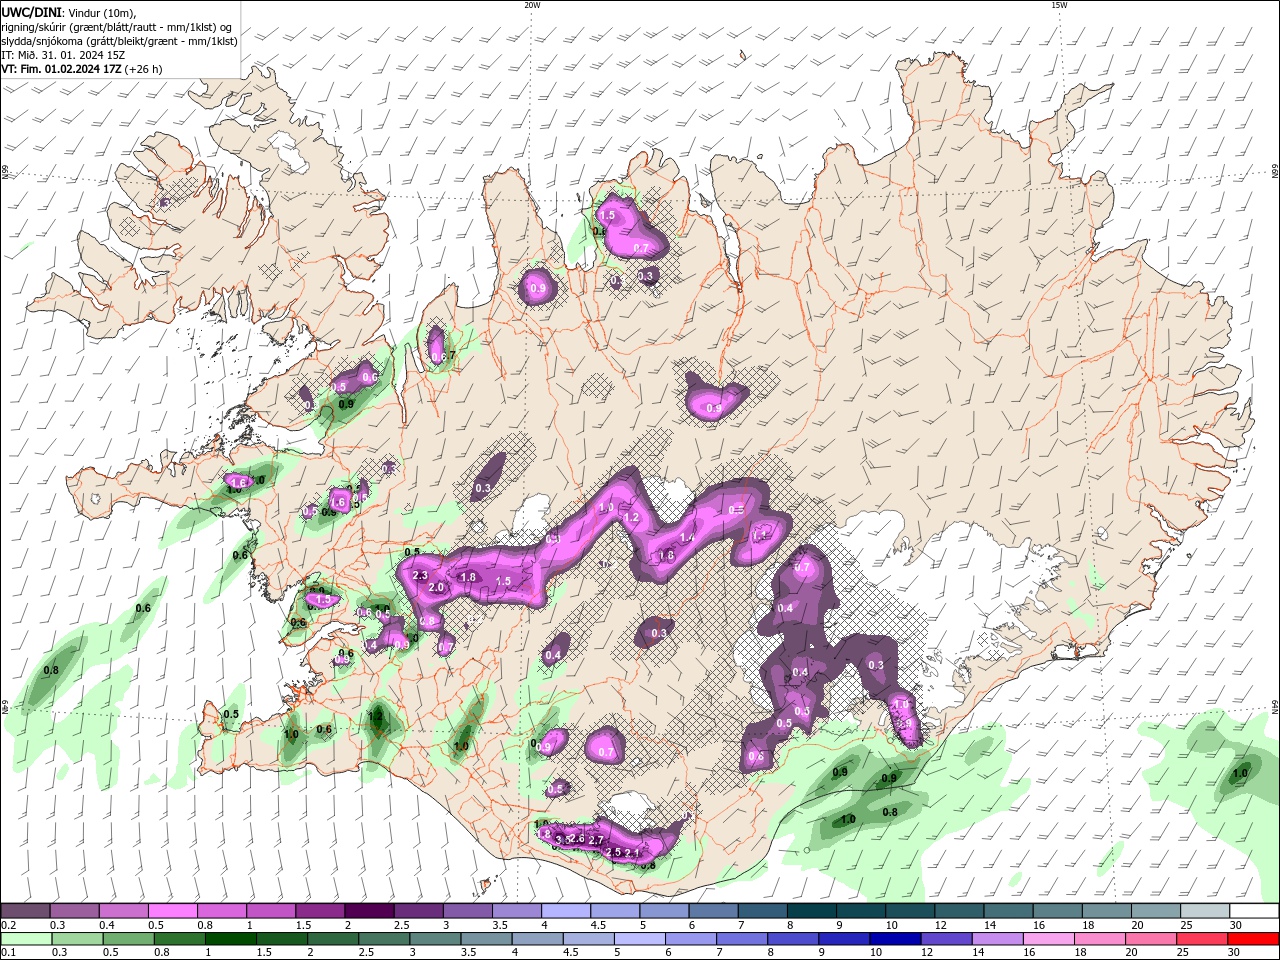This screenshot has height=960, width=1280.
Task: Click the '20W' longitude label
Action: [532, 5]
